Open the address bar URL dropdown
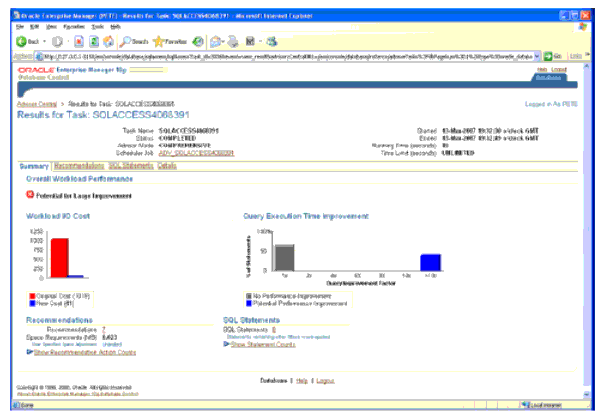The image size is (602, 419). (x=537, y=56)
